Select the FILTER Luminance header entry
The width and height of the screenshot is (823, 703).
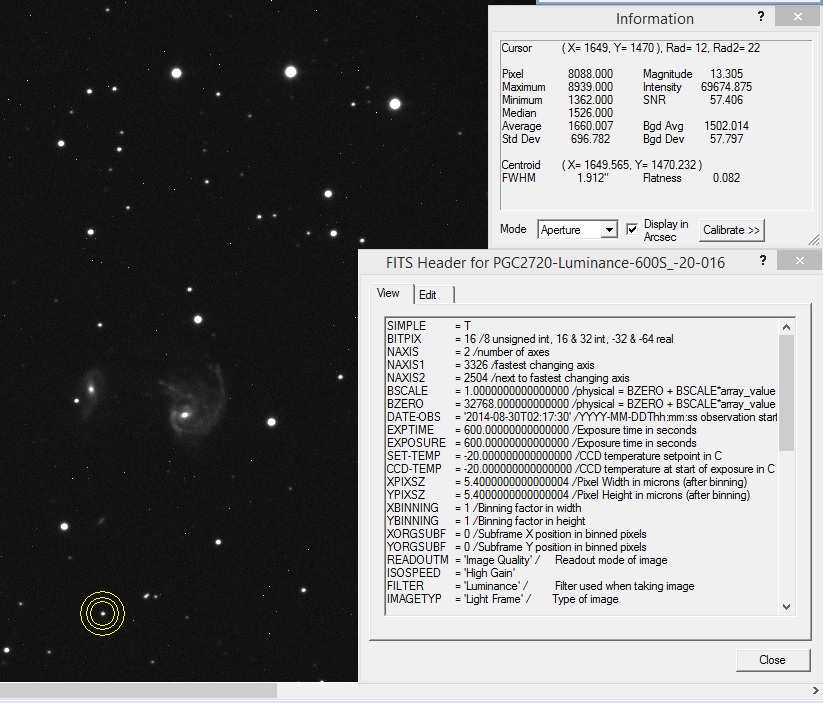[x=500, y=585]
